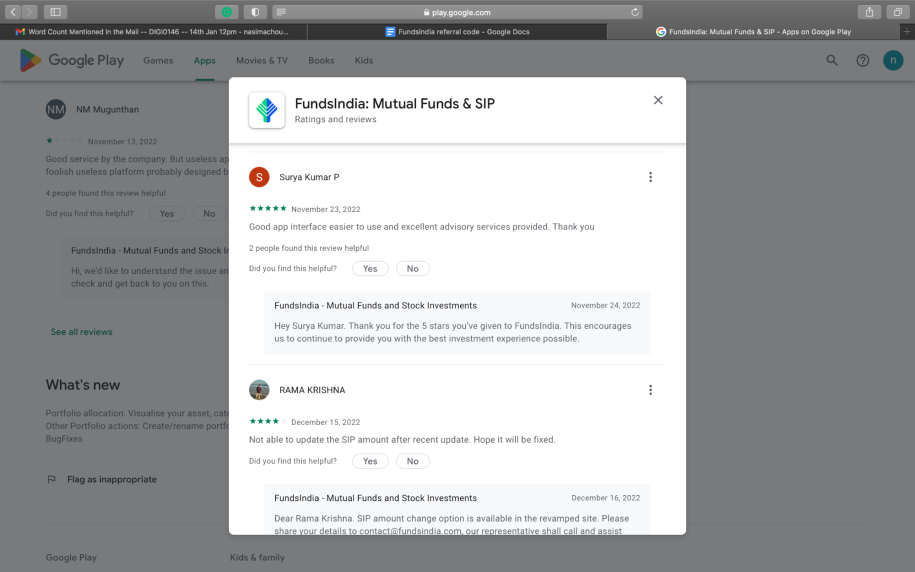Image resolution: width=915 pixels, height=572 pixels.
Task: Toggle the Reader view icon
Action: [281, 12]
